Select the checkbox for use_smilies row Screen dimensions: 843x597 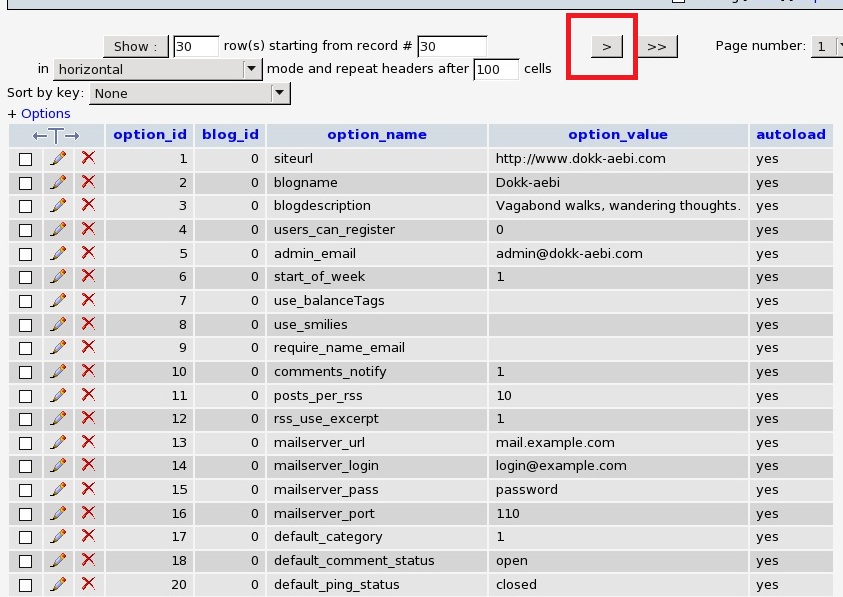26,325
